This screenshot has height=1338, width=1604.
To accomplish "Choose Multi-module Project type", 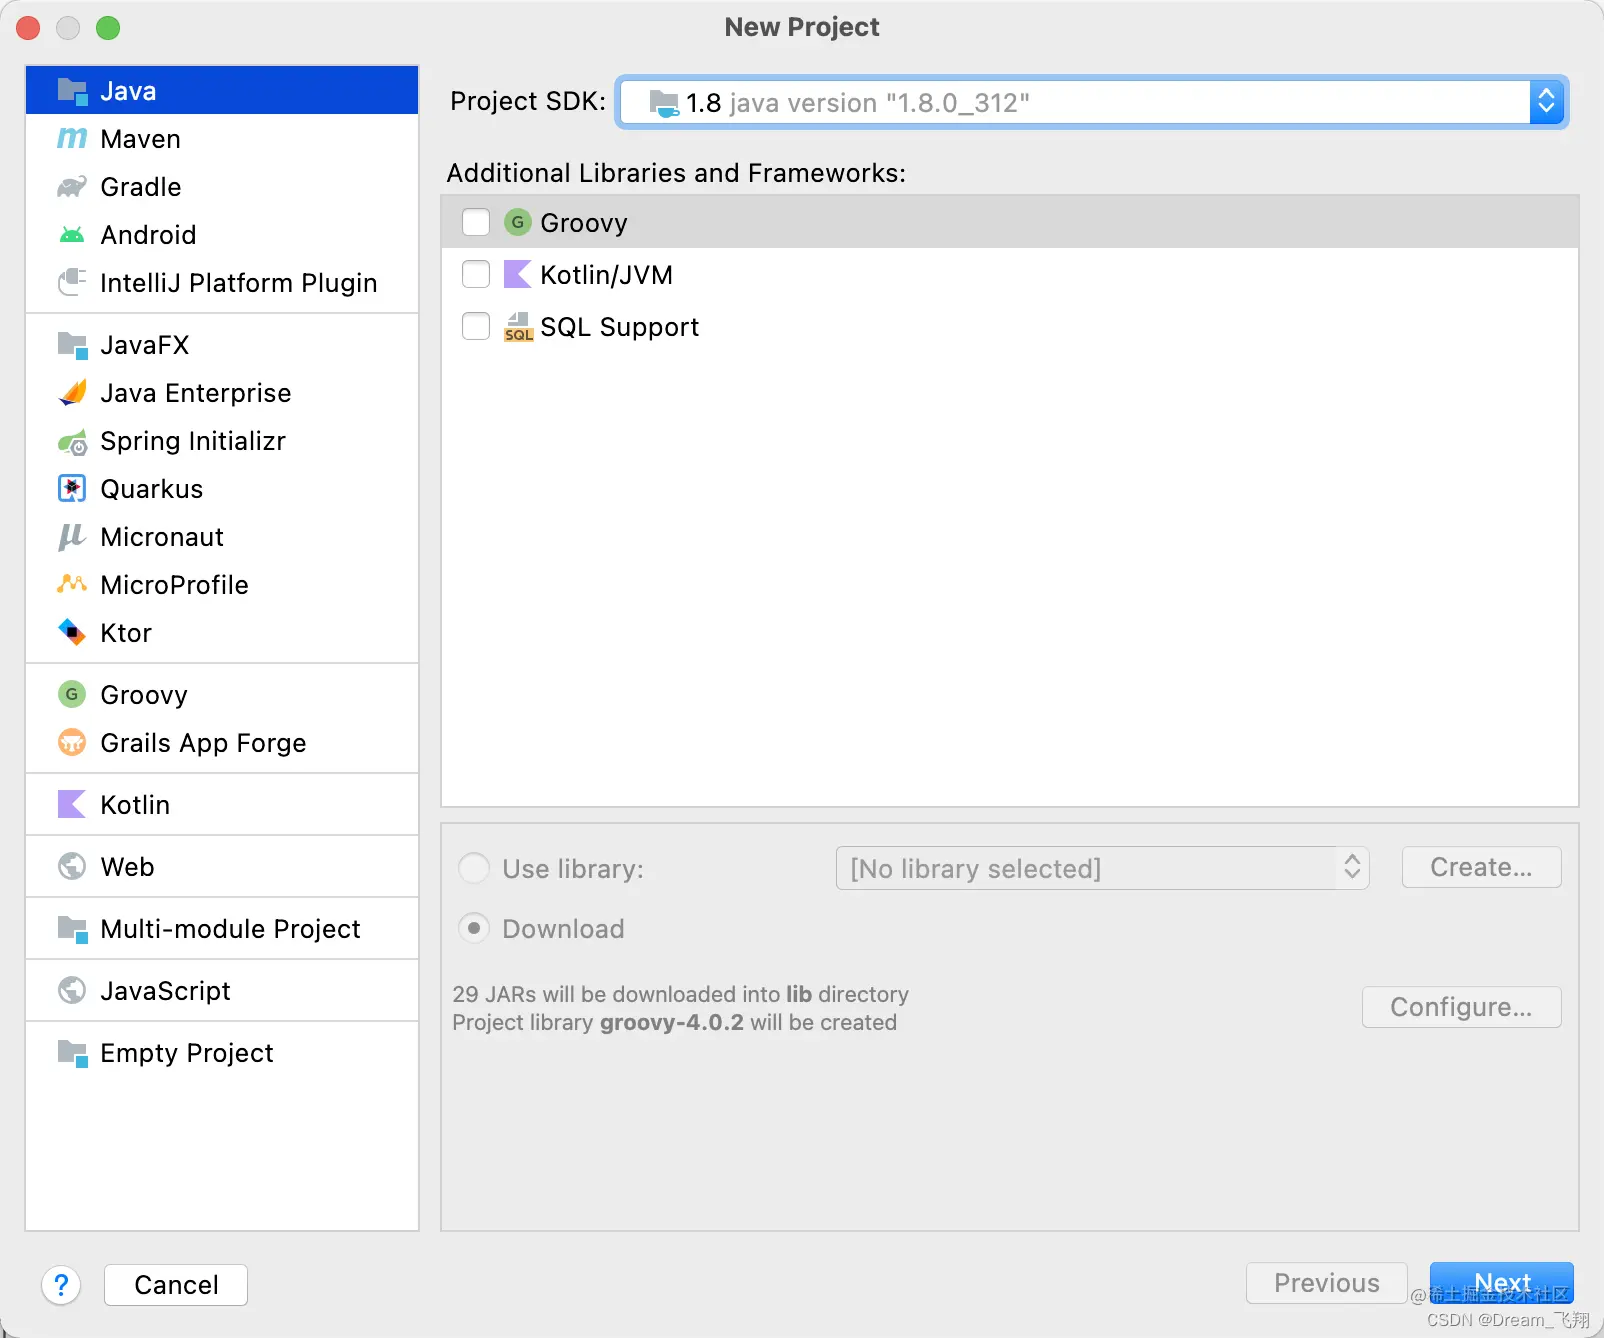I will (222, 929).
